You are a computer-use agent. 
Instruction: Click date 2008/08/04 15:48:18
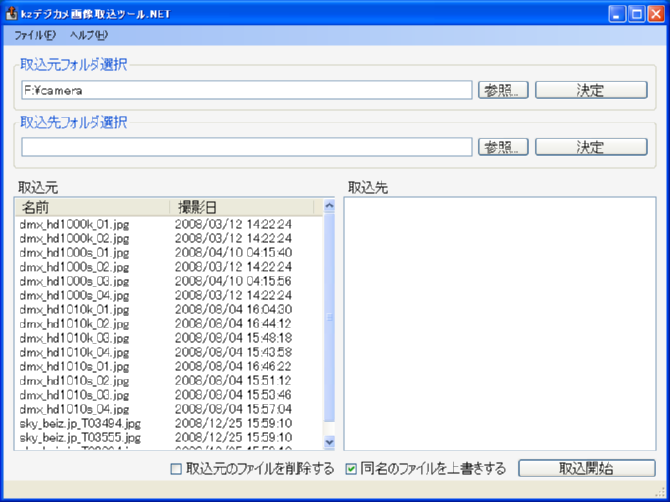(233, 338)
